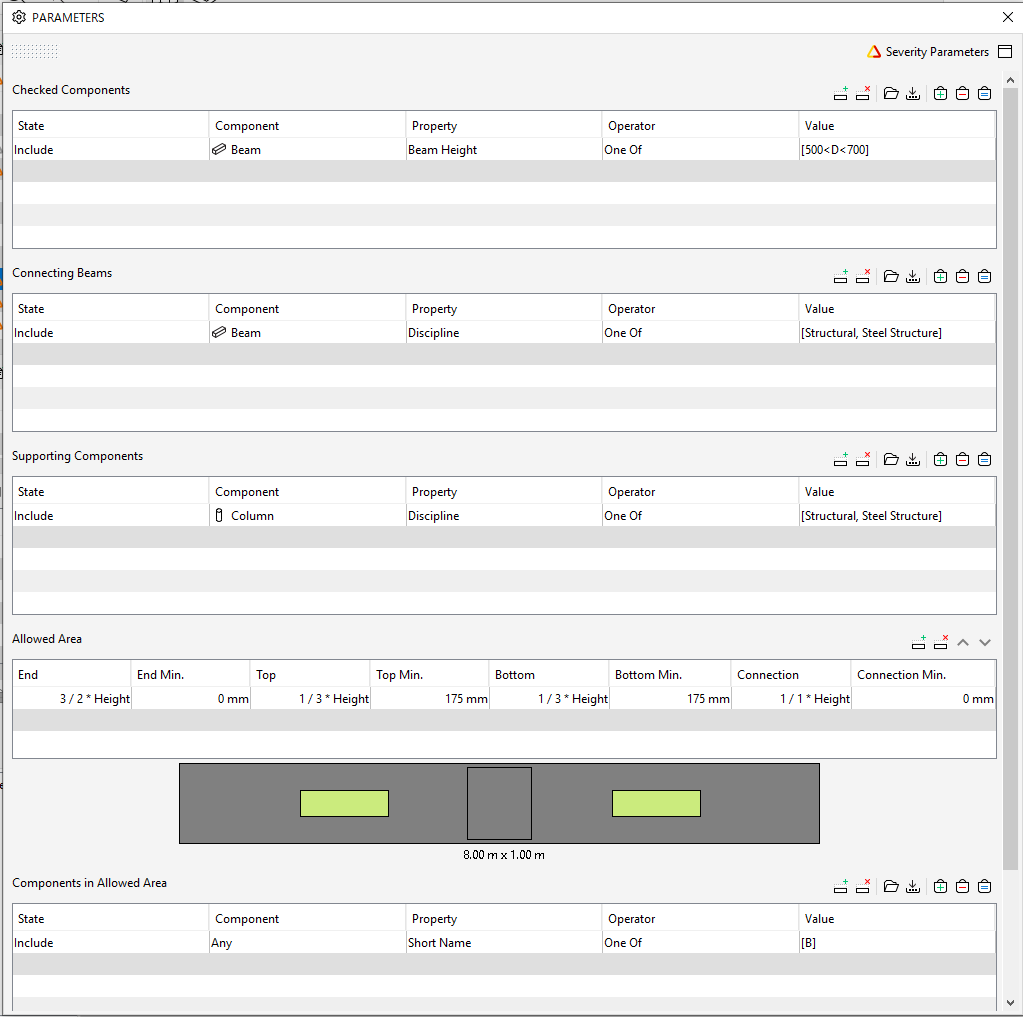Click Value column header in Connecting Beams

(897, 309)
